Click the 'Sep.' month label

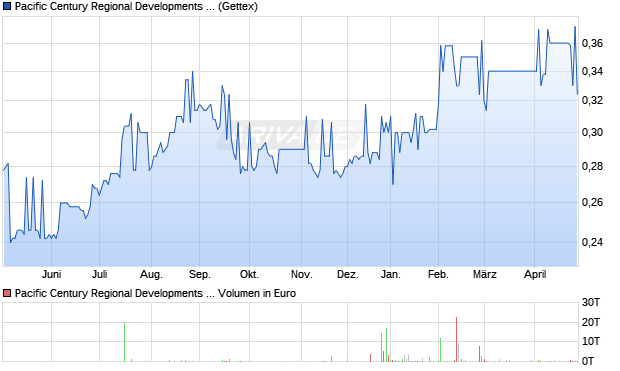200,274
